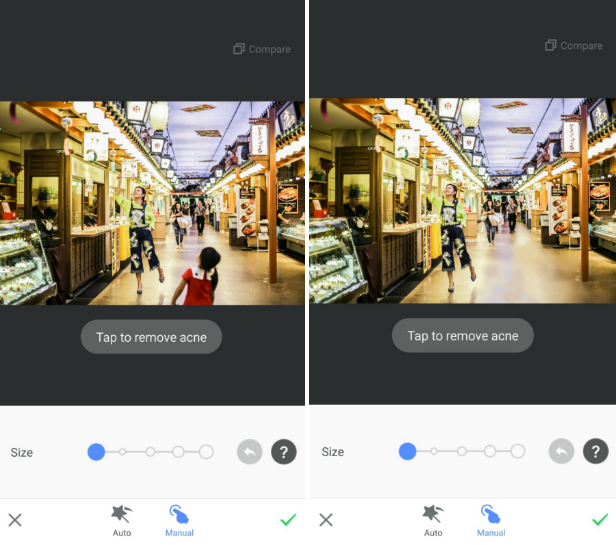Tap the Compare icon in left screen

(239, 49)
